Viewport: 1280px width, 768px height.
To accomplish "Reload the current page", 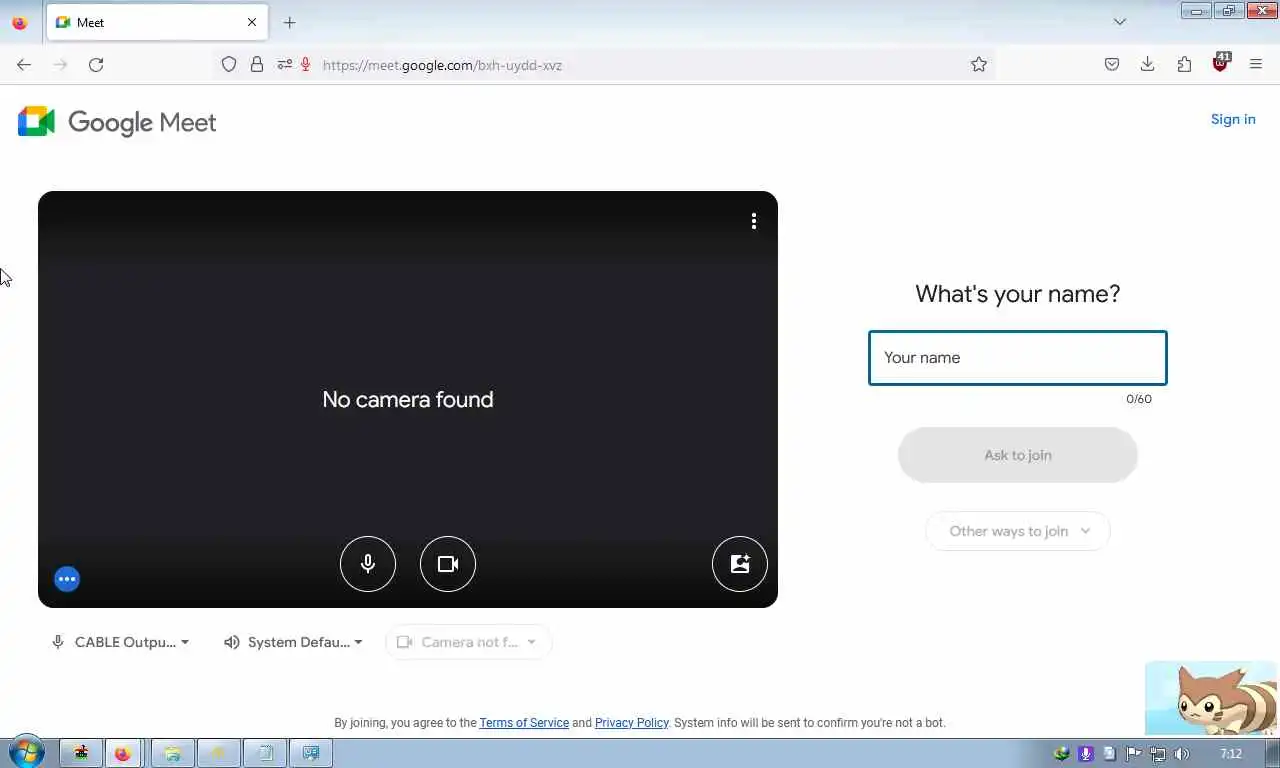I will [96, 65].
